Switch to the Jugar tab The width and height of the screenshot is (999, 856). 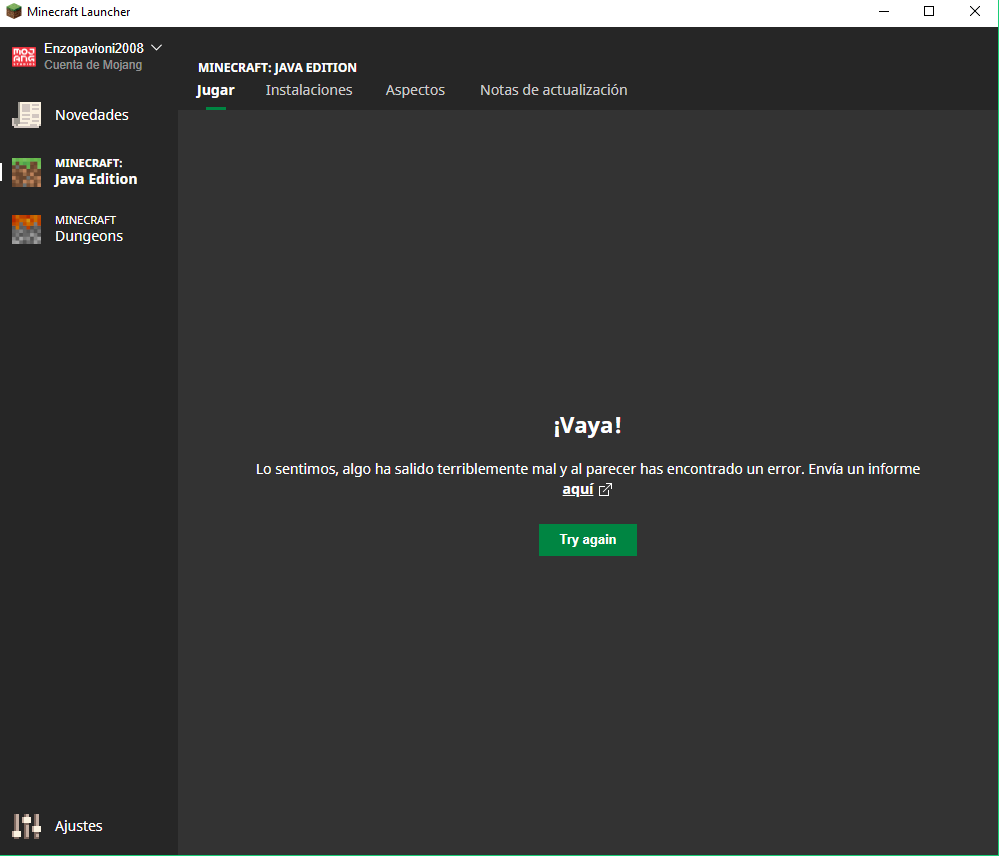215,90
